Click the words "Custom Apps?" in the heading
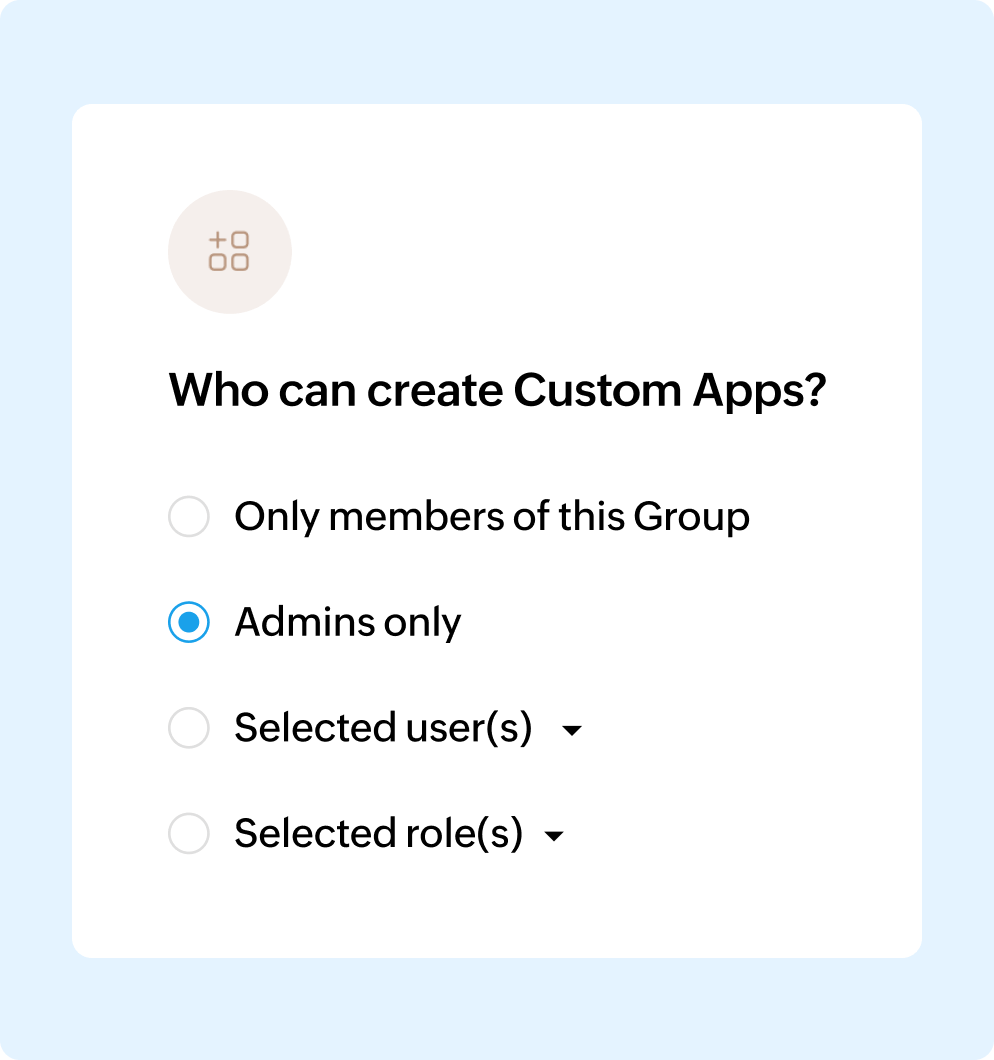Viewport: 994px width, 1060px height. point(670,390)
